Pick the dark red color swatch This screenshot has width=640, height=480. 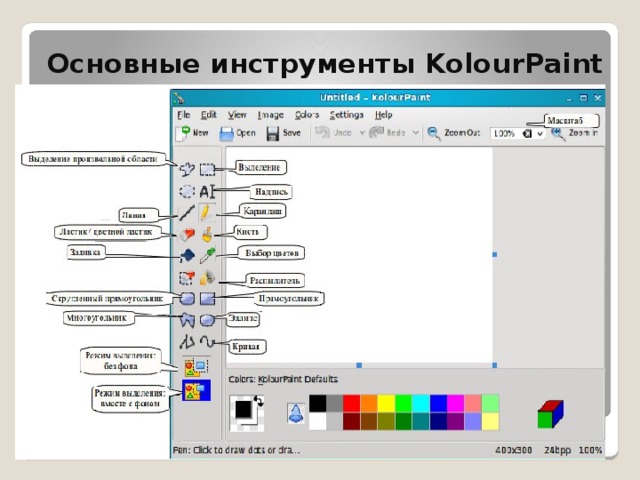[x=351, y=421]
